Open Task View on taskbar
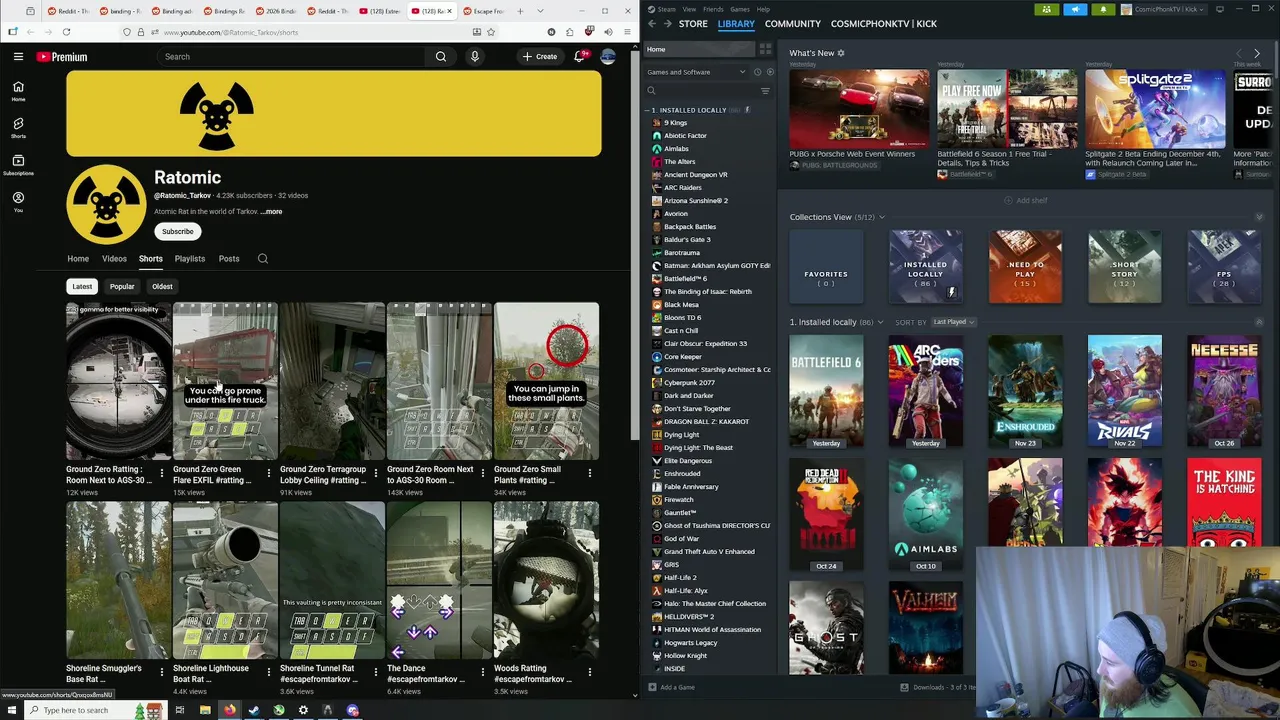The height and width of the screenshot is (720, 1280). 180,710
